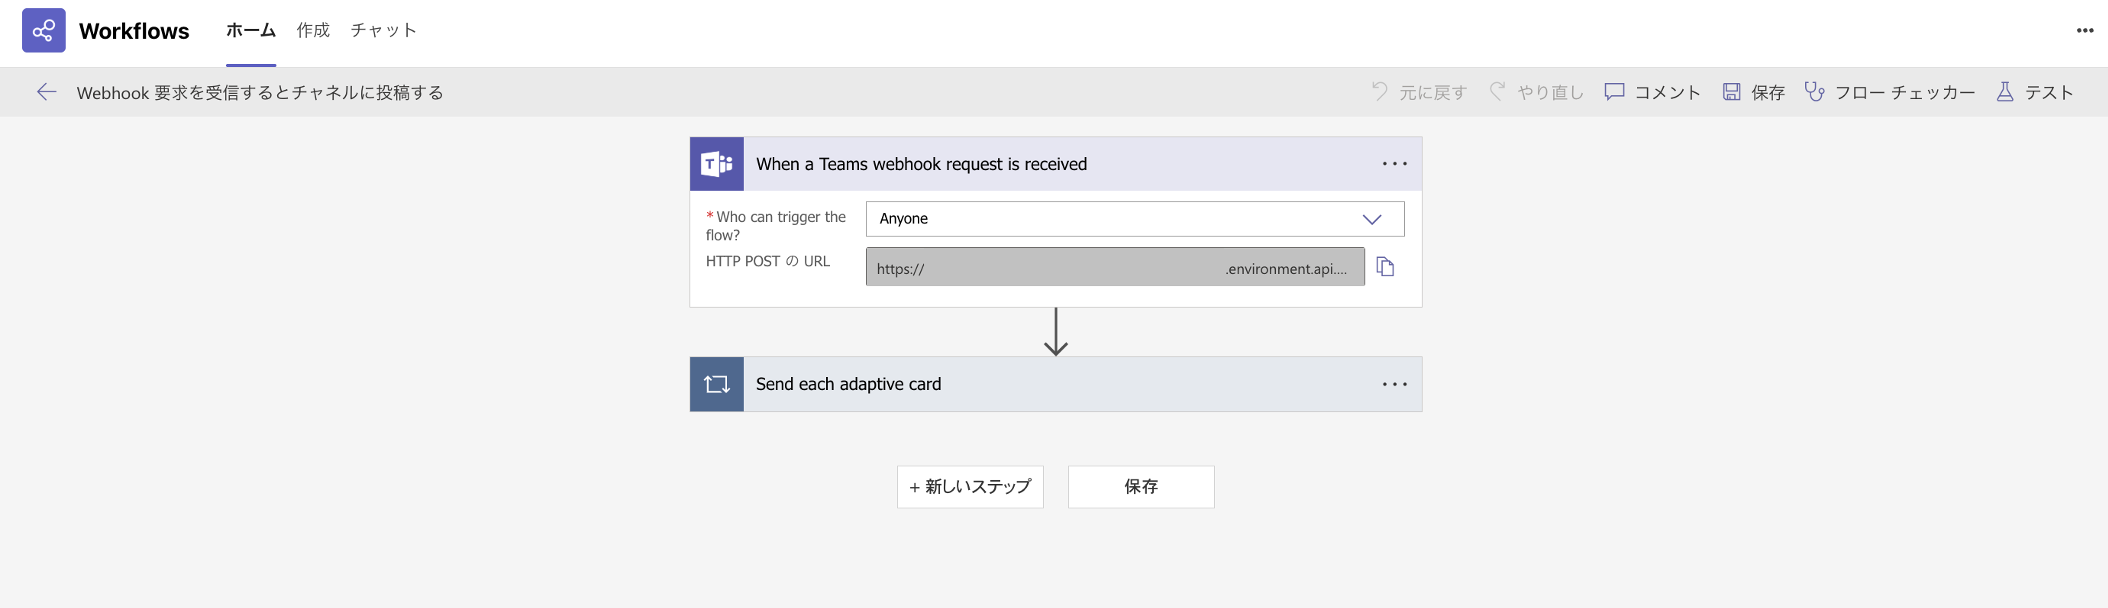Add a step with 新しいステップ button
The image size is (2108, 608).
coord(970,487)
